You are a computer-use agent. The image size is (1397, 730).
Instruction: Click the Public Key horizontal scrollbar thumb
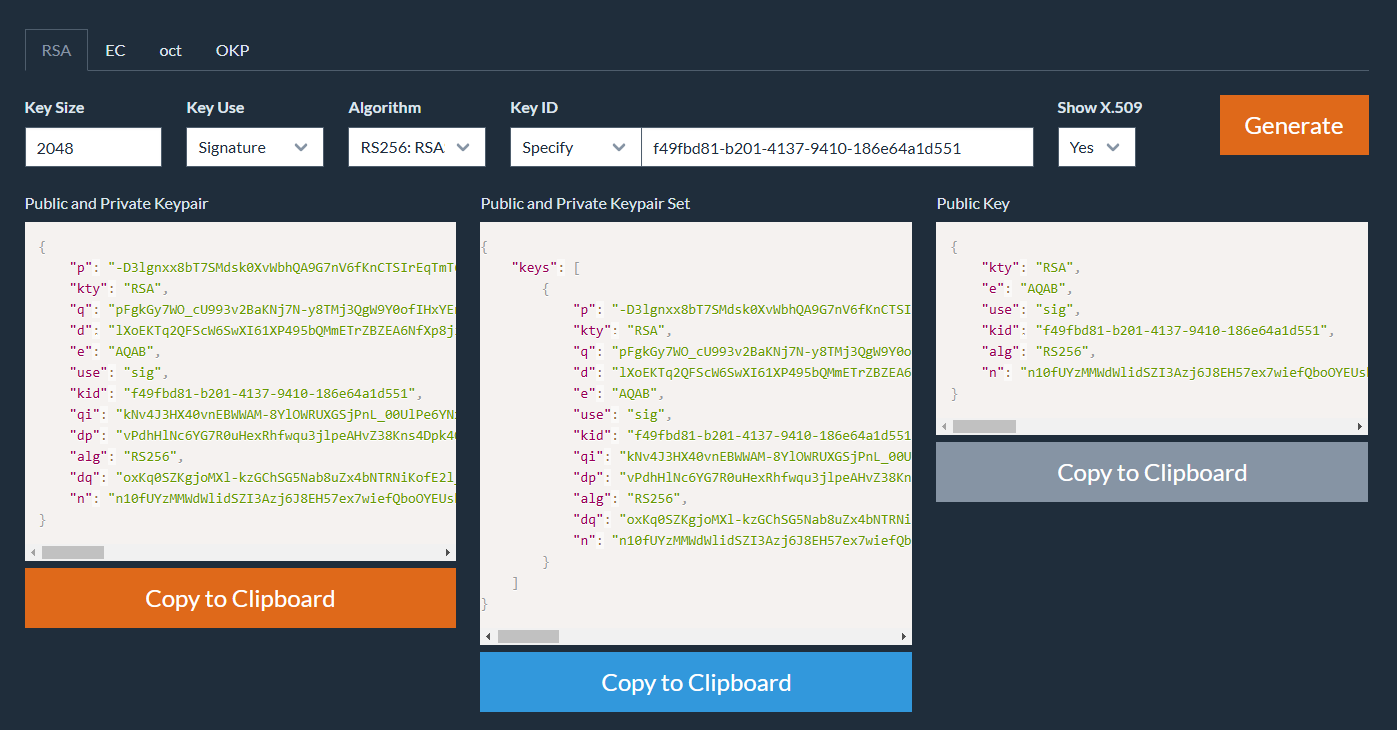[x=984, y=426]
